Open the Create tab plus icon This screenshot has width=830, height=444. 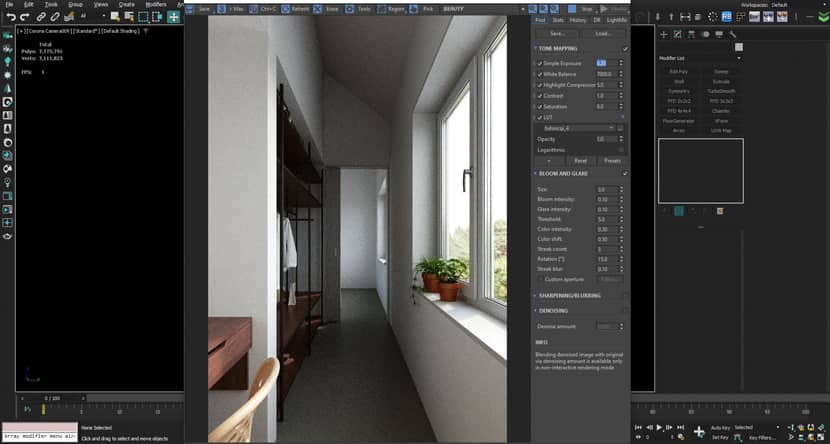(664, 34)
